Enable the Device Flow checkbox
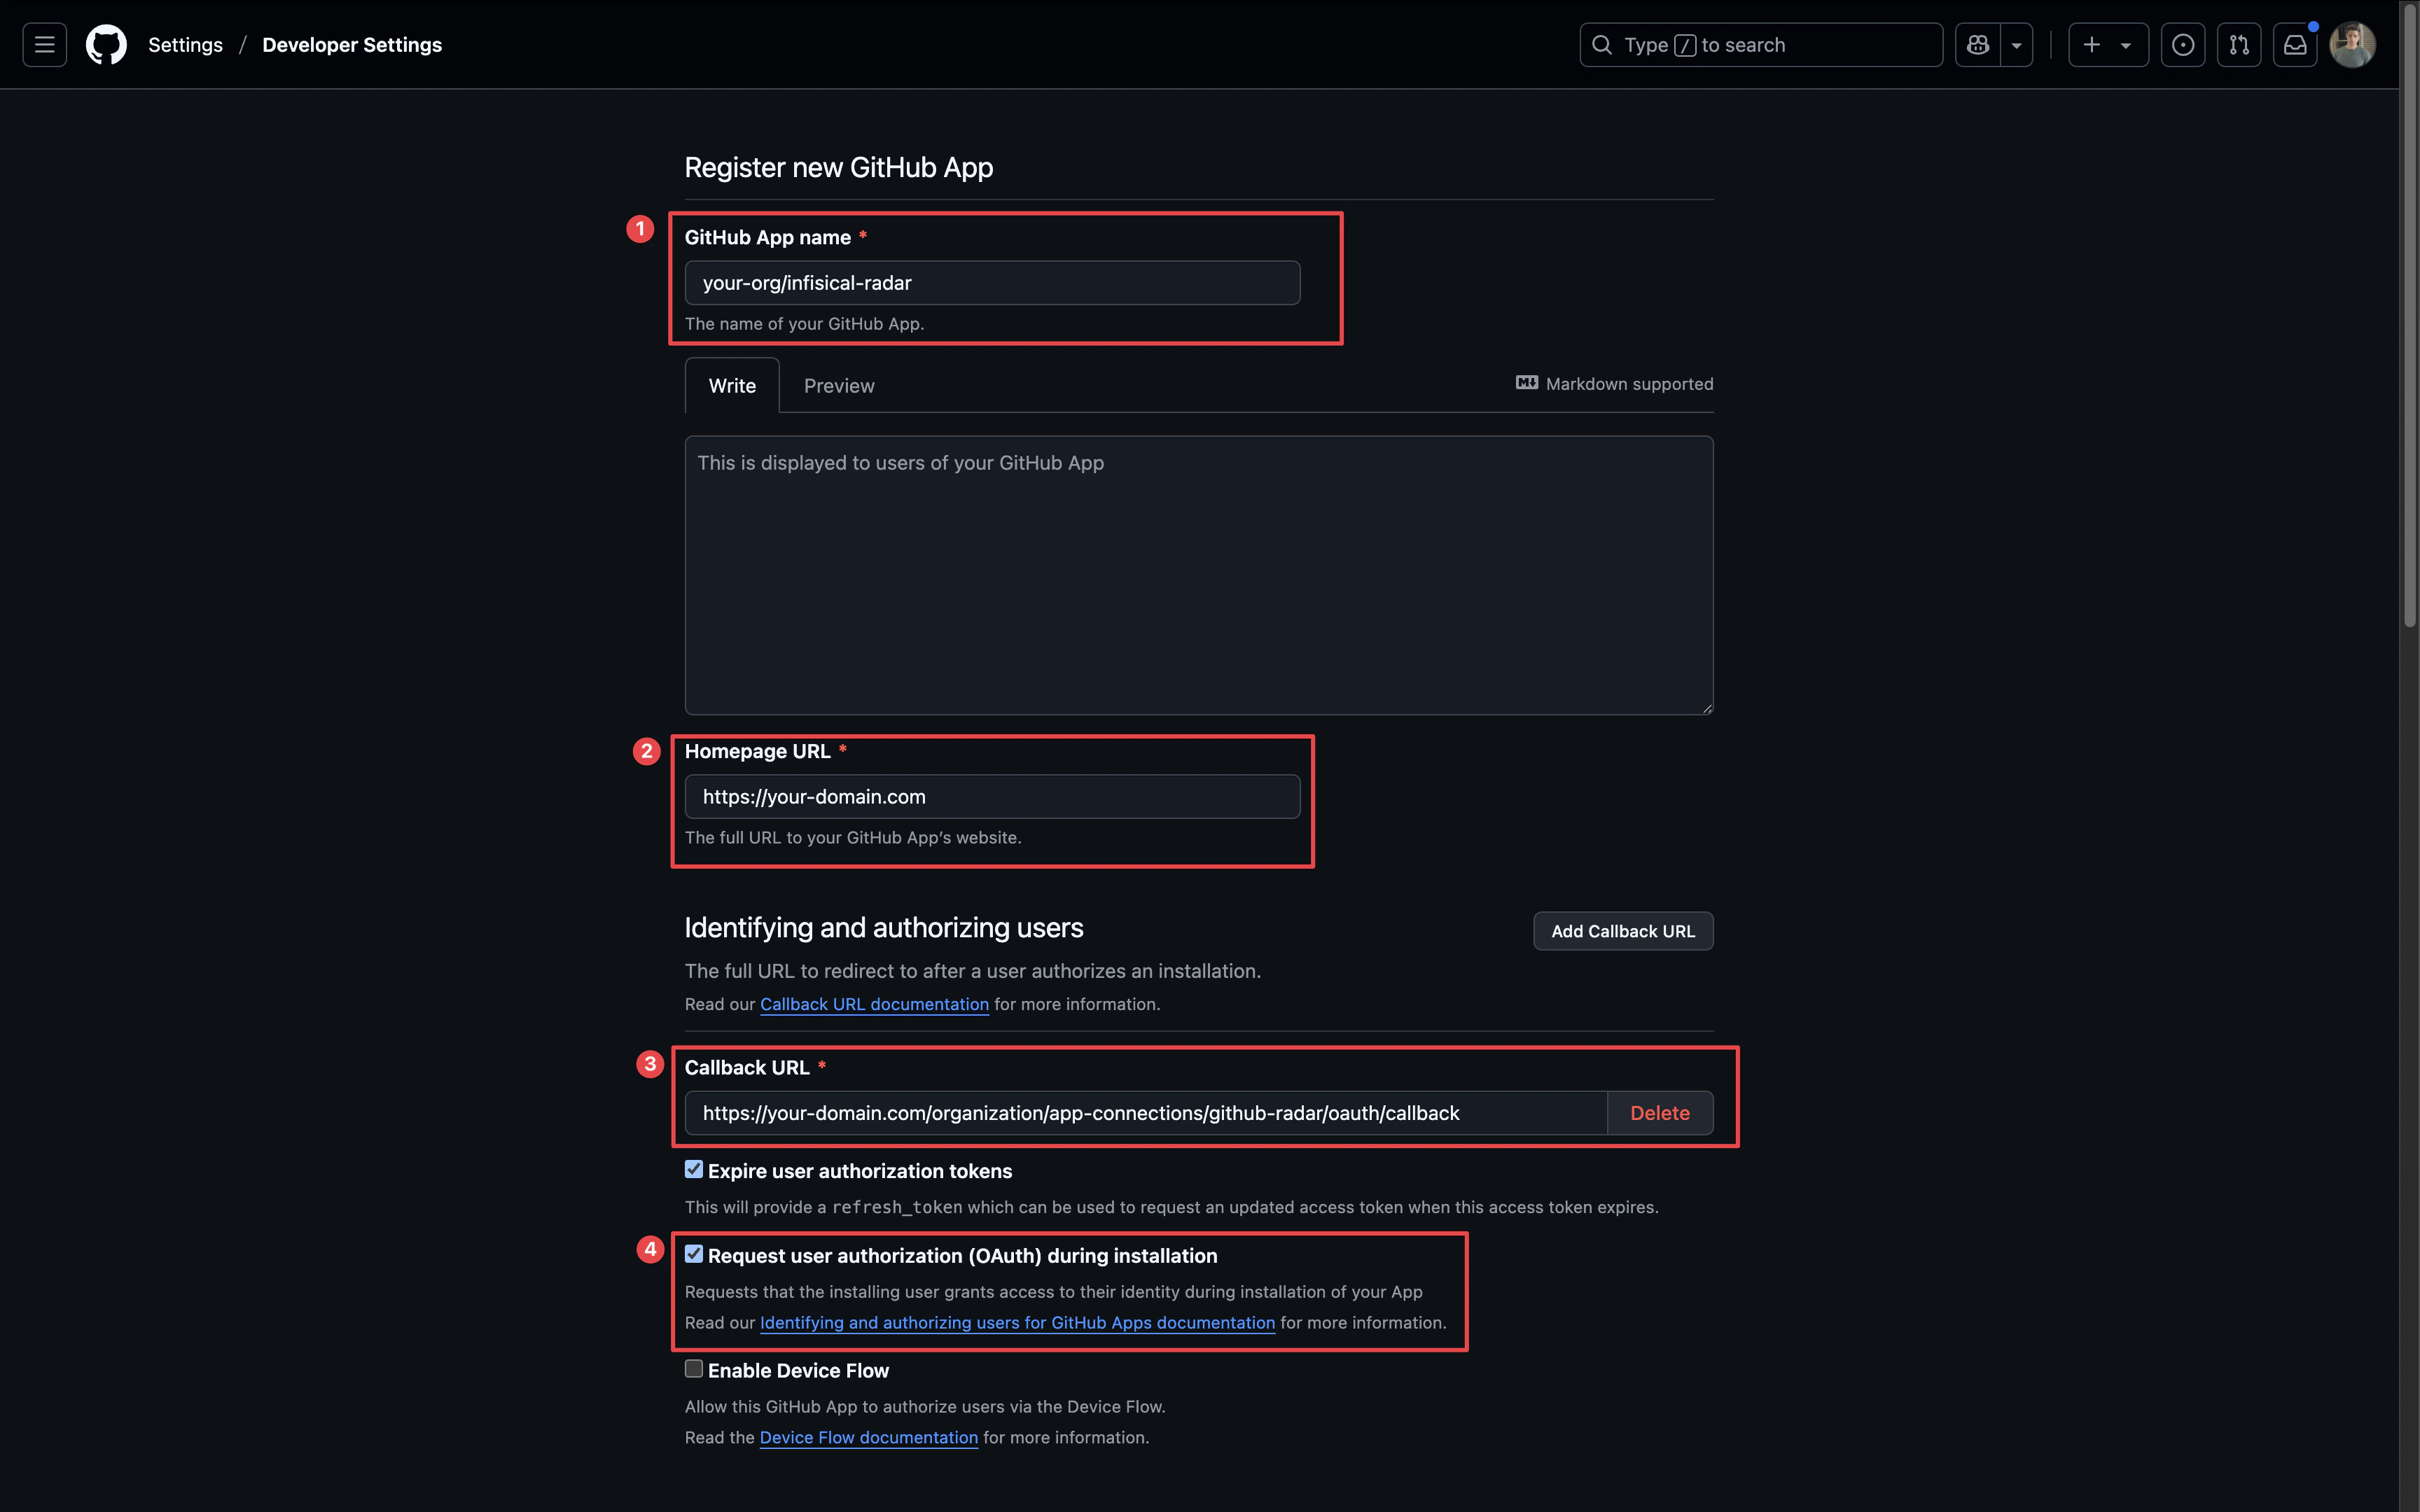The image size is (2420, 1512). (x=694, y=1369)
